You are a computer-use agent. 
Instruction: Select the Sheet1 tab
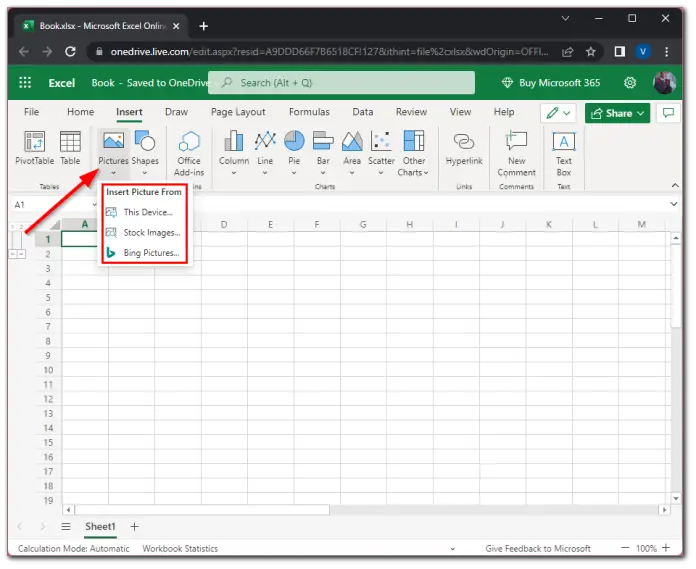(x=100, y=526)
